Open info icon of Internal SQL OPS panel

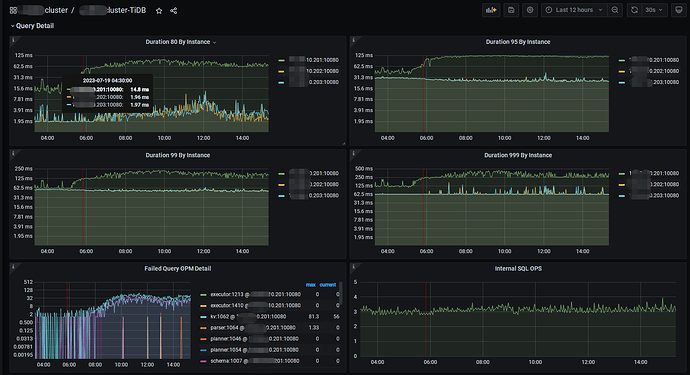[353, 266]
